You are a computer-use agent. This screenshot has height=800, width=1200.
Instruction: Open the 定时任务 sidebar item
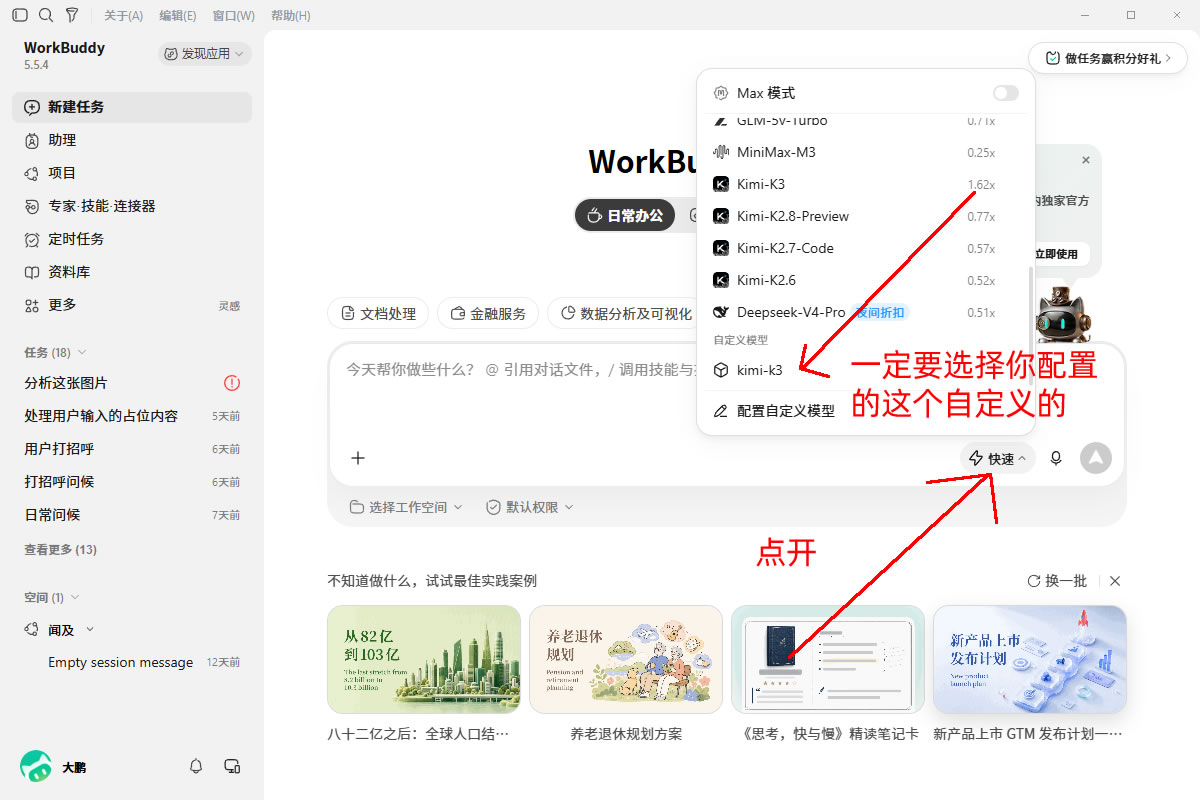click(132, 239)
